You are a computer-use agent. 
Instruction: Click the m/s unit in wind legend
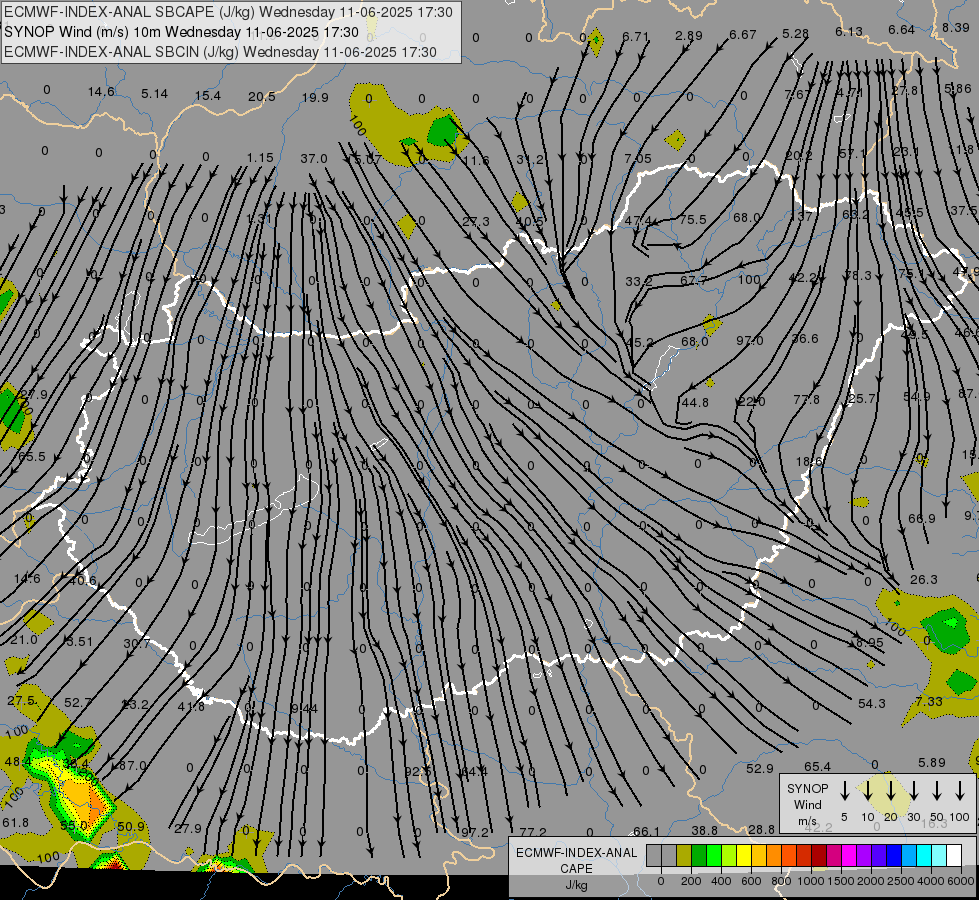click(x=807, y=821)
